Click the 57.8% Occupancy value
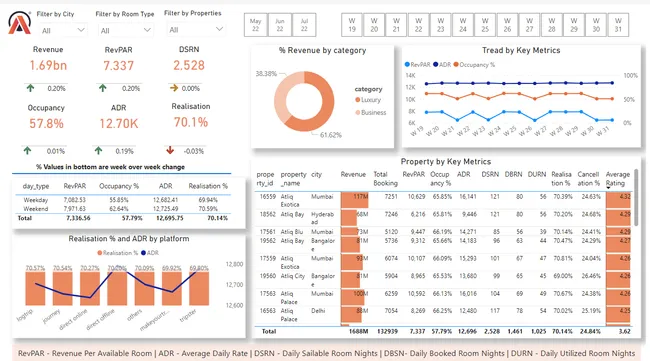The width and height of the screenshot is (650, 361). coord(46,124)
